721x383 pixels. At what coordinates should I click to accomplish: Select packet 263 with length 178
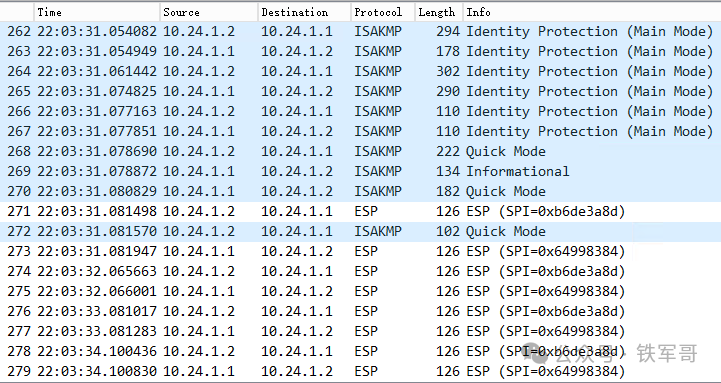pyautogui.click(x=360, y=51)
